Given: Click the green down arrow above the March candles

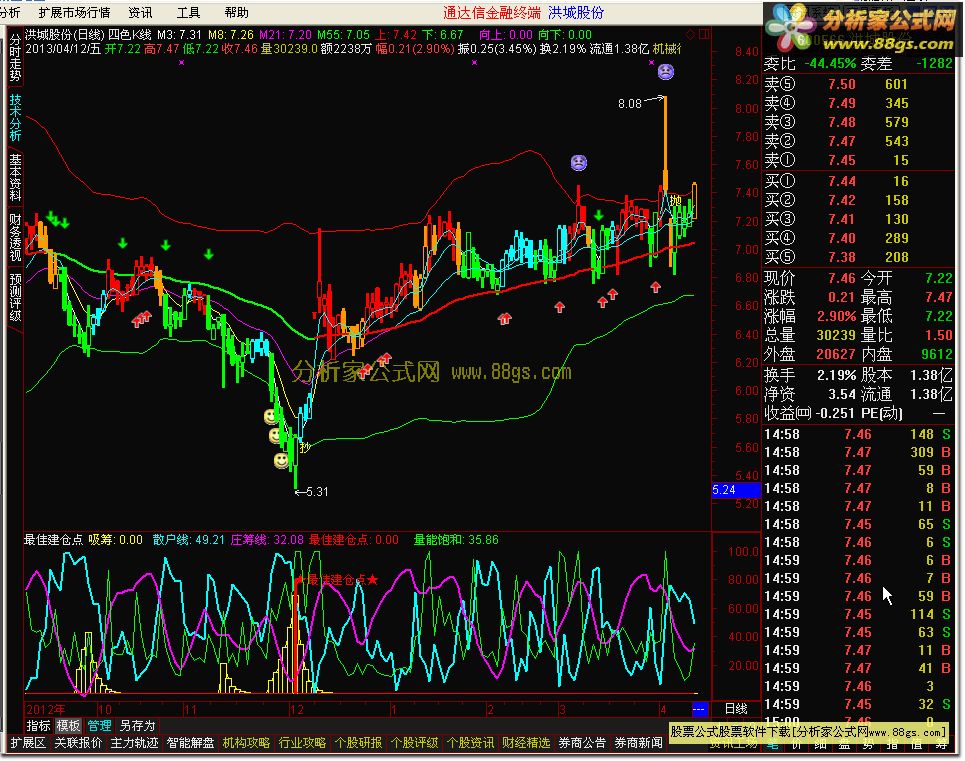Looking at the screenshot, I should (599, 215).
